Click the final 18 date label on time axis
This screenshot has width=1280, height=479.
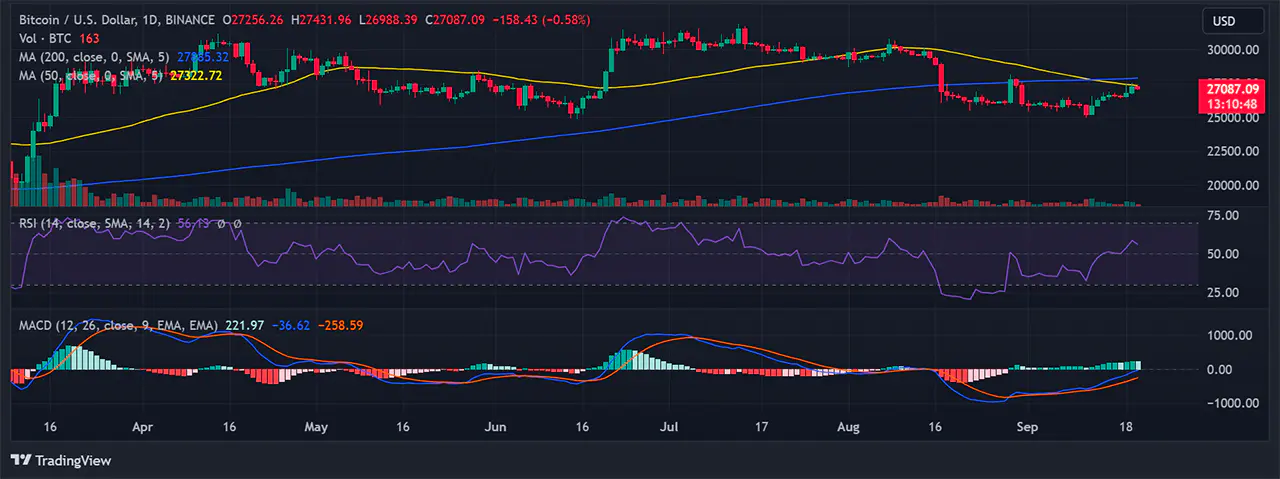point(1127,426)
